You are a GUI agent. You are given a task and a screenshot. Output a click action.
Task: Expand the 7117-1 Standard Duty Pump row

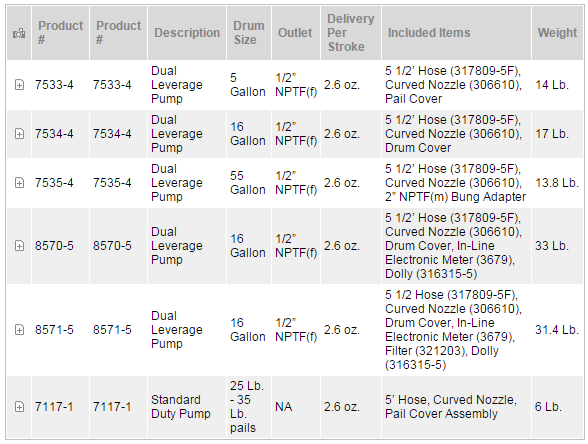pyautogui.click(x=19, y=406)
